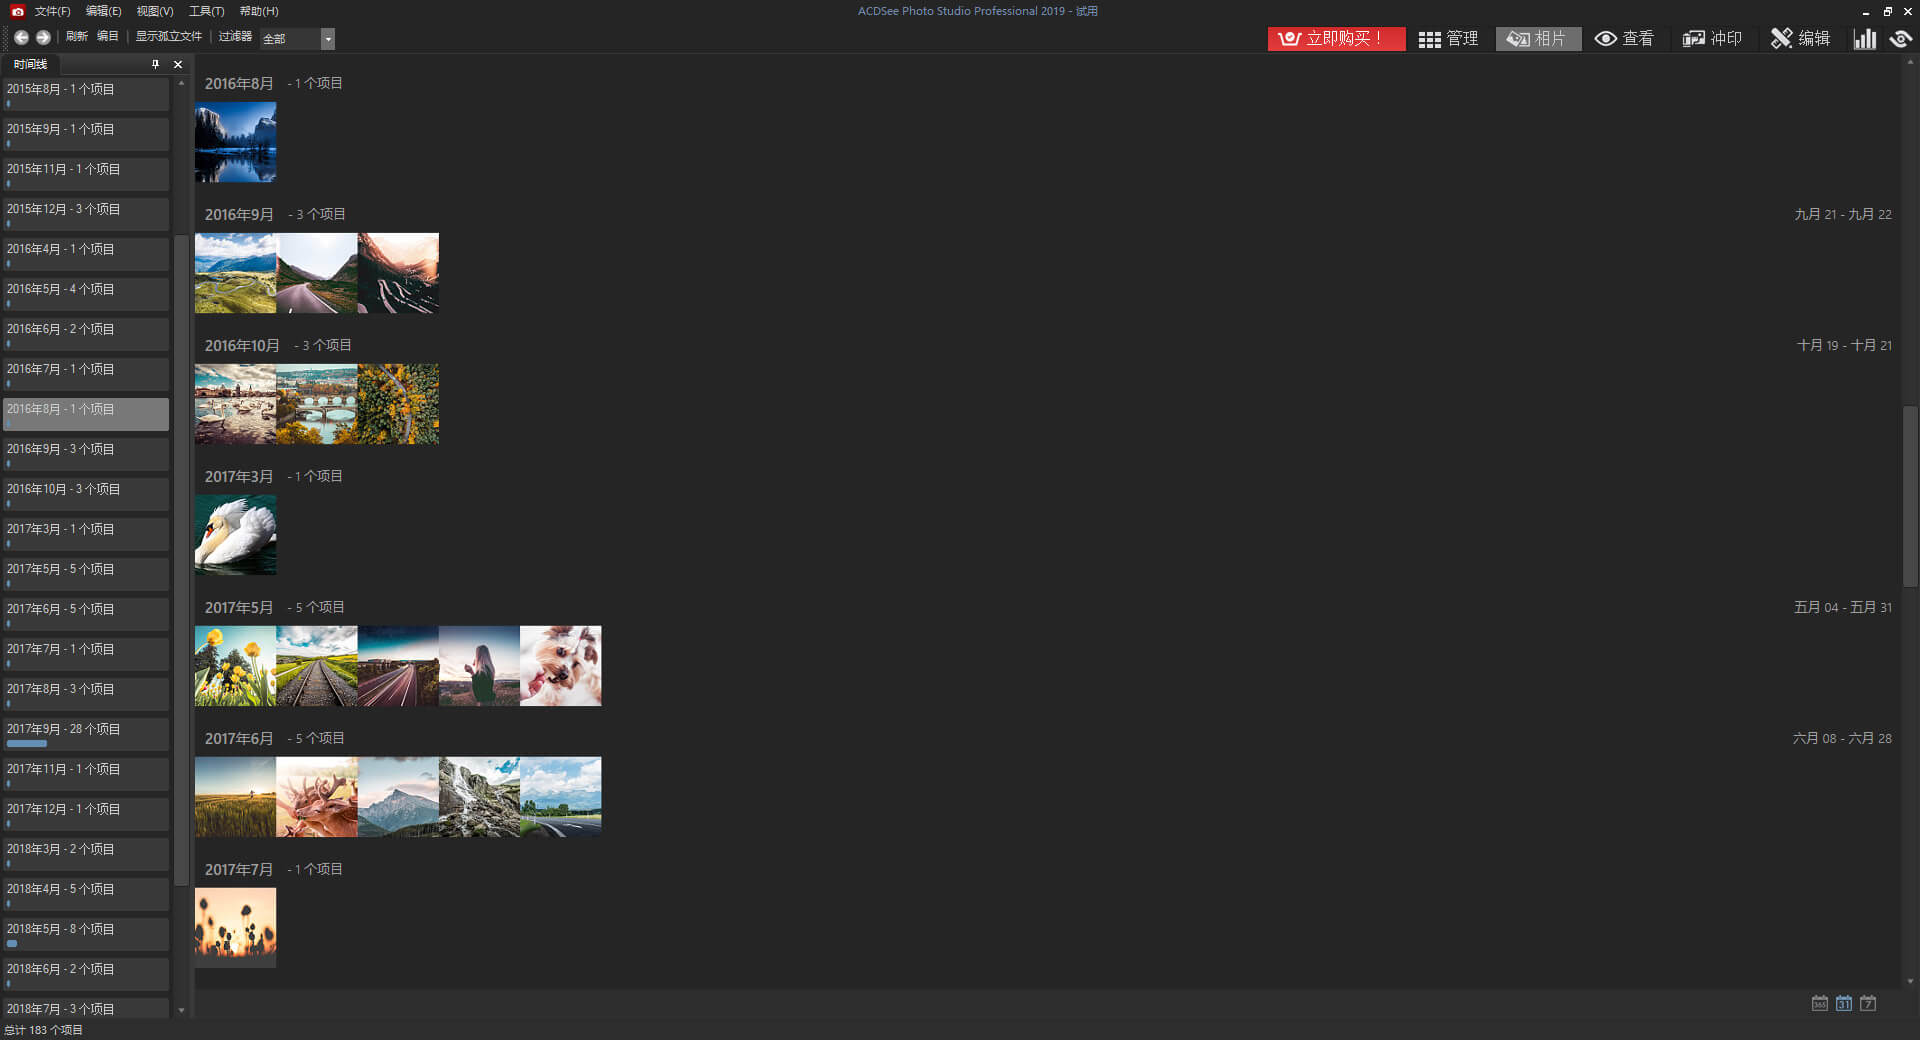Select timeline entry 2017年5月 - 5个项目

coord(86,574)
